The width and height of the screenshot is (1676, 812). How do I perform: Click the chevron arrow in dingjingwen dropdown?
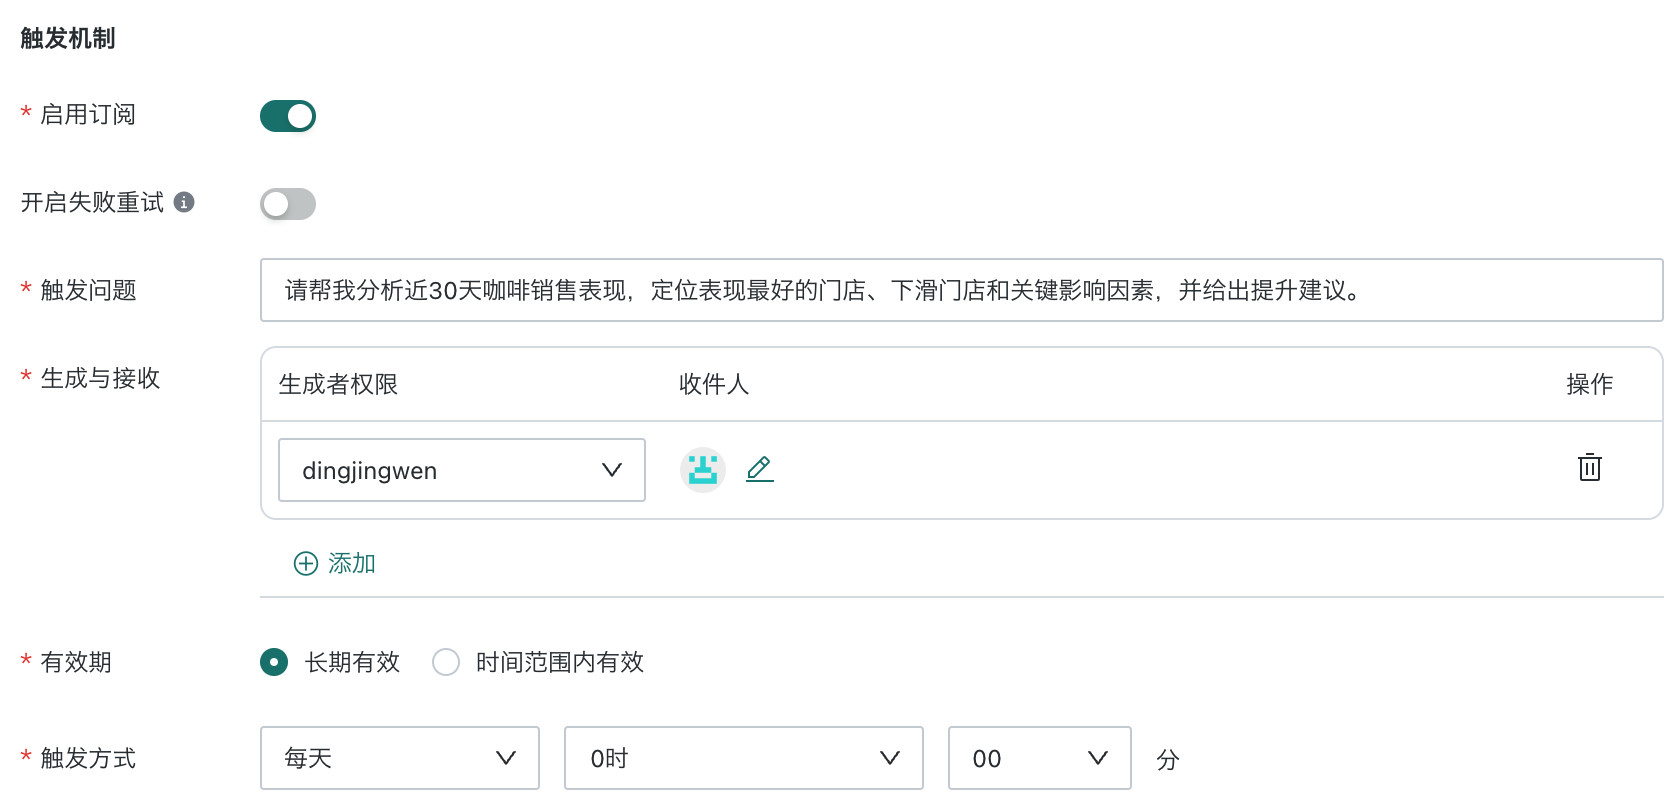pyautogui.click(x=612, y=470)
